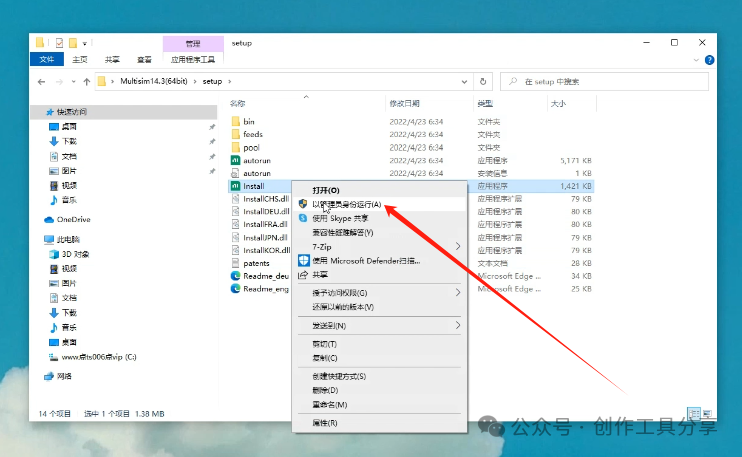Click the 3D 对象 icon in sidebar
The width and height of the screenshot is (742, 457).
pyautogui.click(x=54, y=254)
